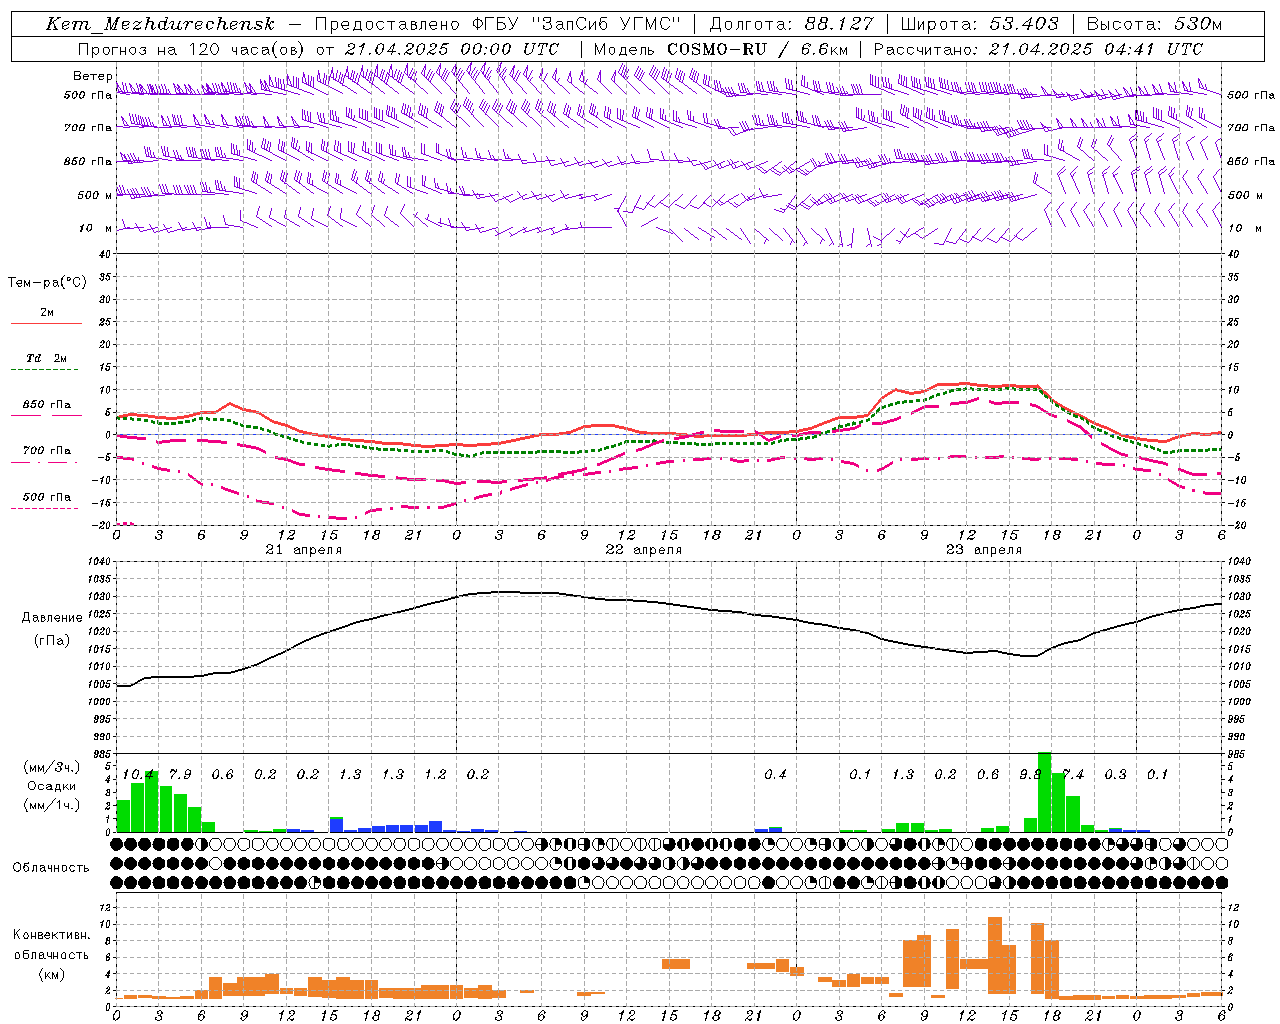Select the 'Модель COSMO-RU / 6.6км' text
This screenshot has height=1024, width=1280.
click(720, 49)
